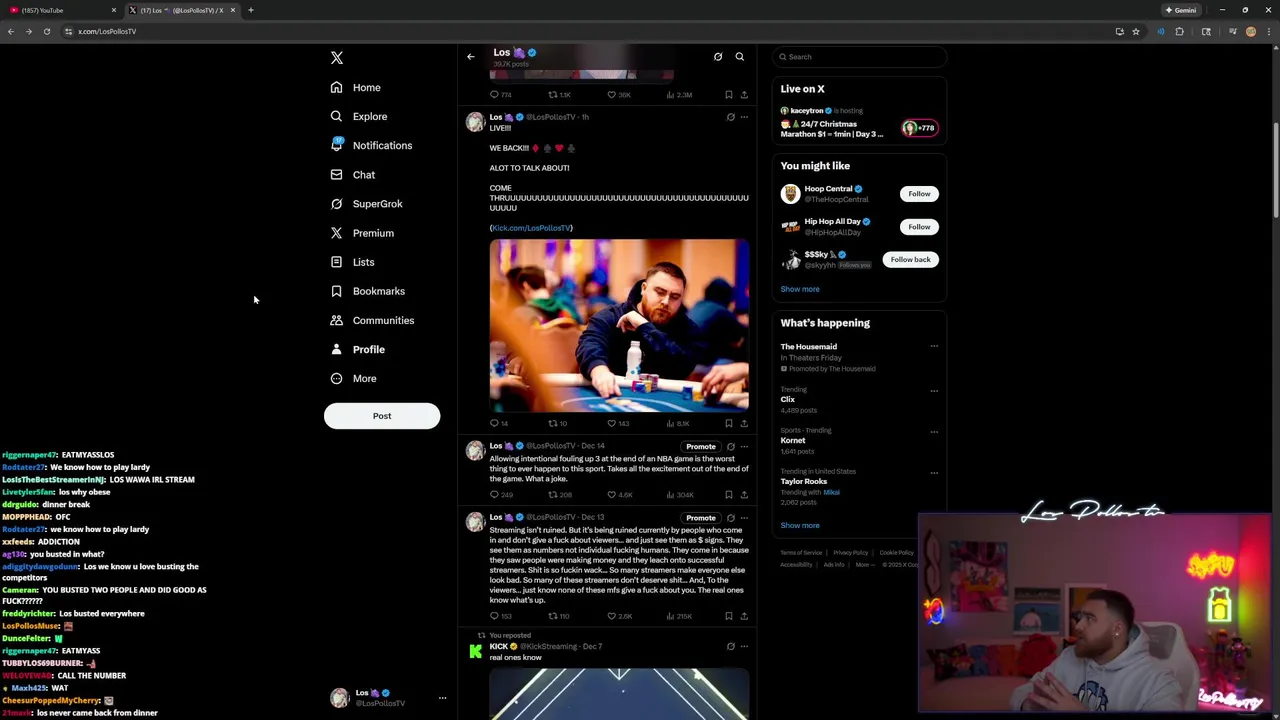Open a new browser tab
Viewport: 1280px width, 720px height.
(x=251, y=10)
